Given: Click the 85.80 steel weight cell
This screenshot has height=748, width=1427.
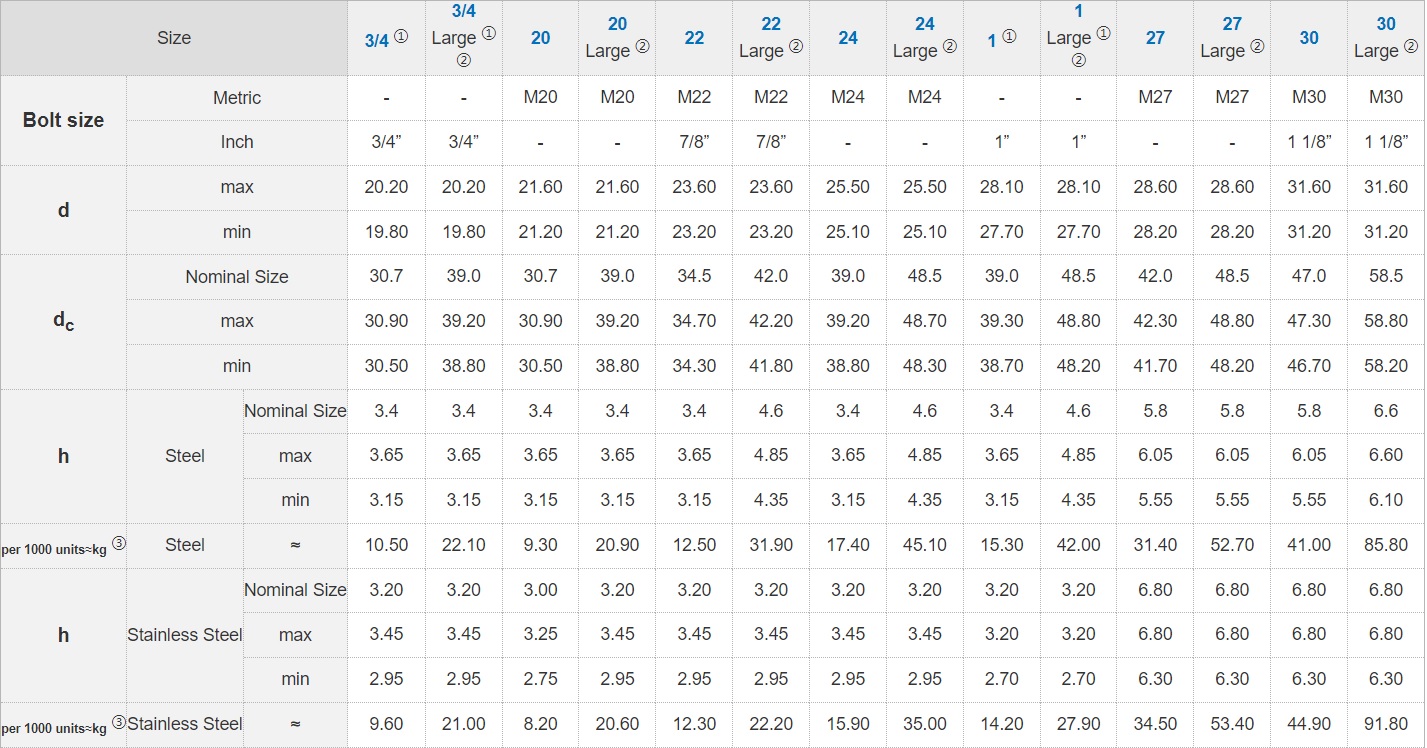Looking at the screenshot, I should pos(1386,545).
